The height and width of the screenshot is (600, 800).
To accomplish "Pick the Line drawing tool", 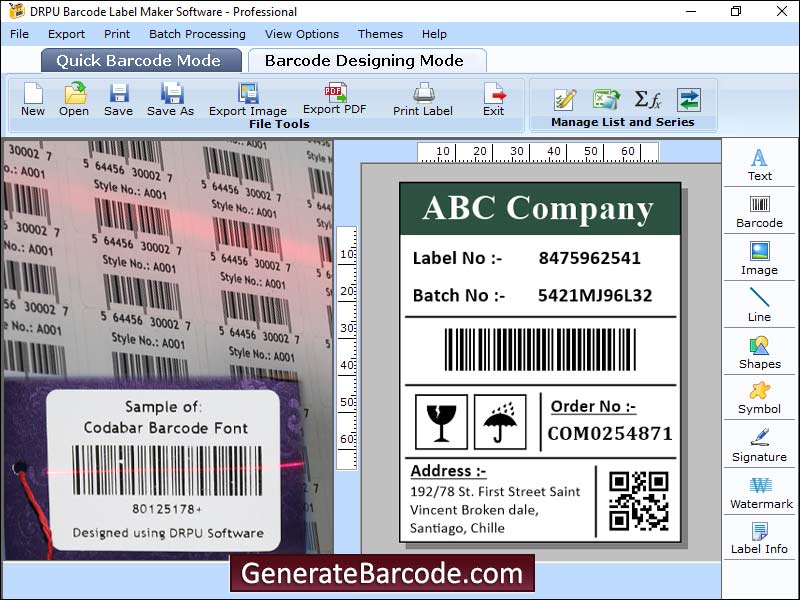I will pos(759,304).
